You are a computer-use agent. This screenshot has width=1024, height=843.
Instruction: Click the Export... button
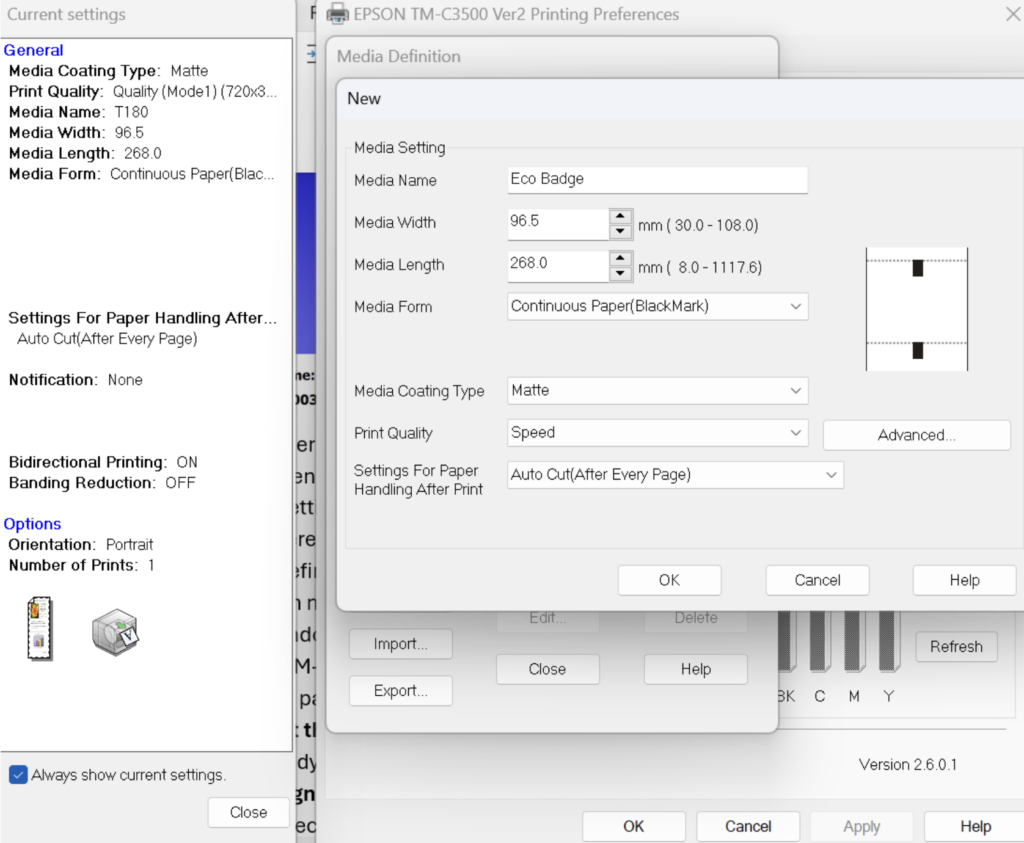(400, 691)
